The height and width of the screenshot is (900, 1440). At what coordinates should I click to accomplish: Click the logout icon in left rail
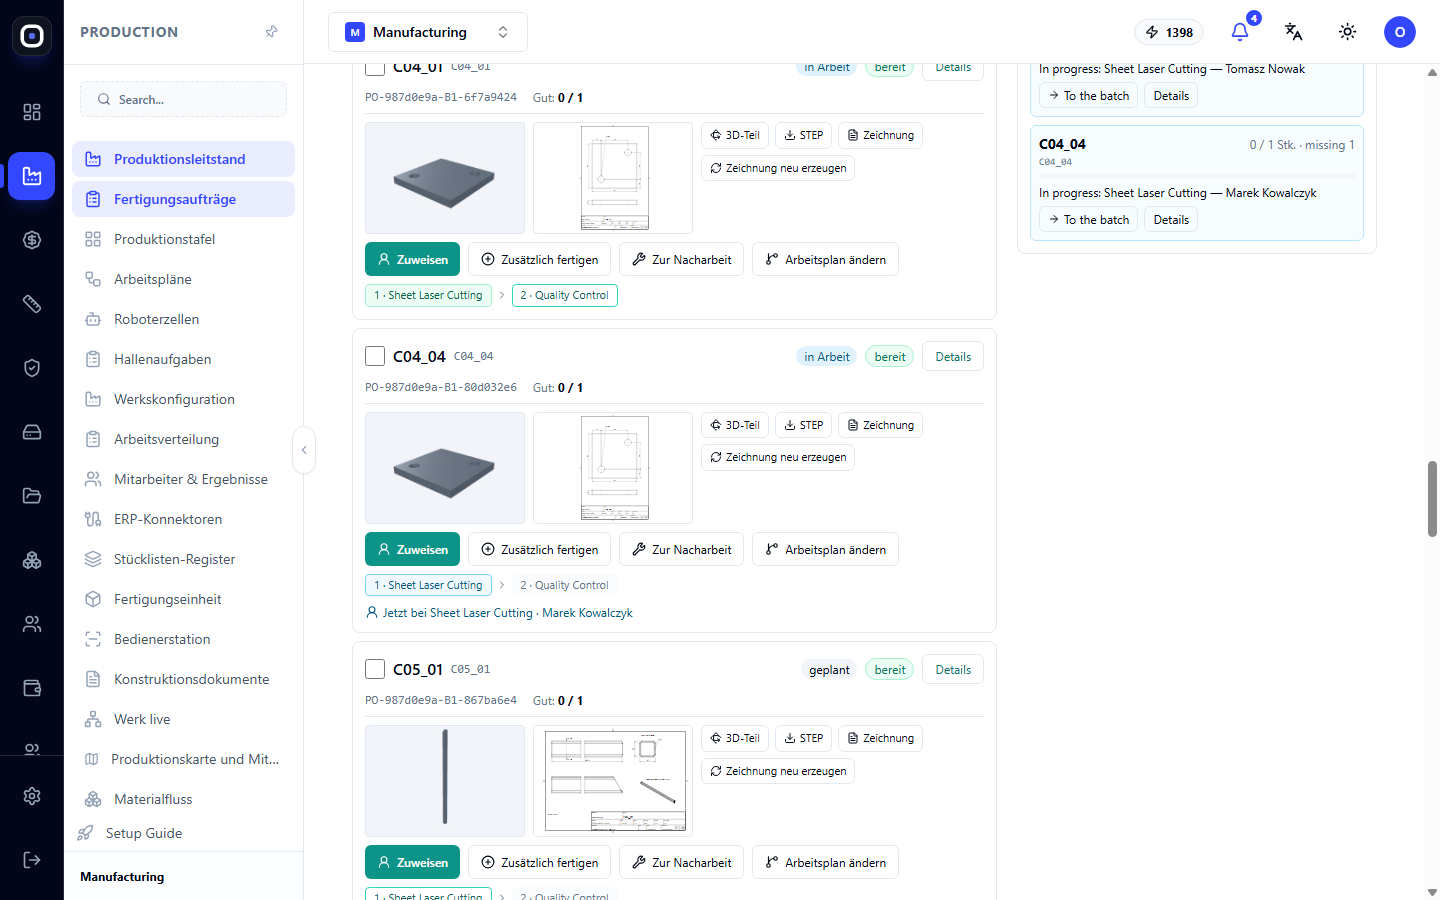(32, 860)
